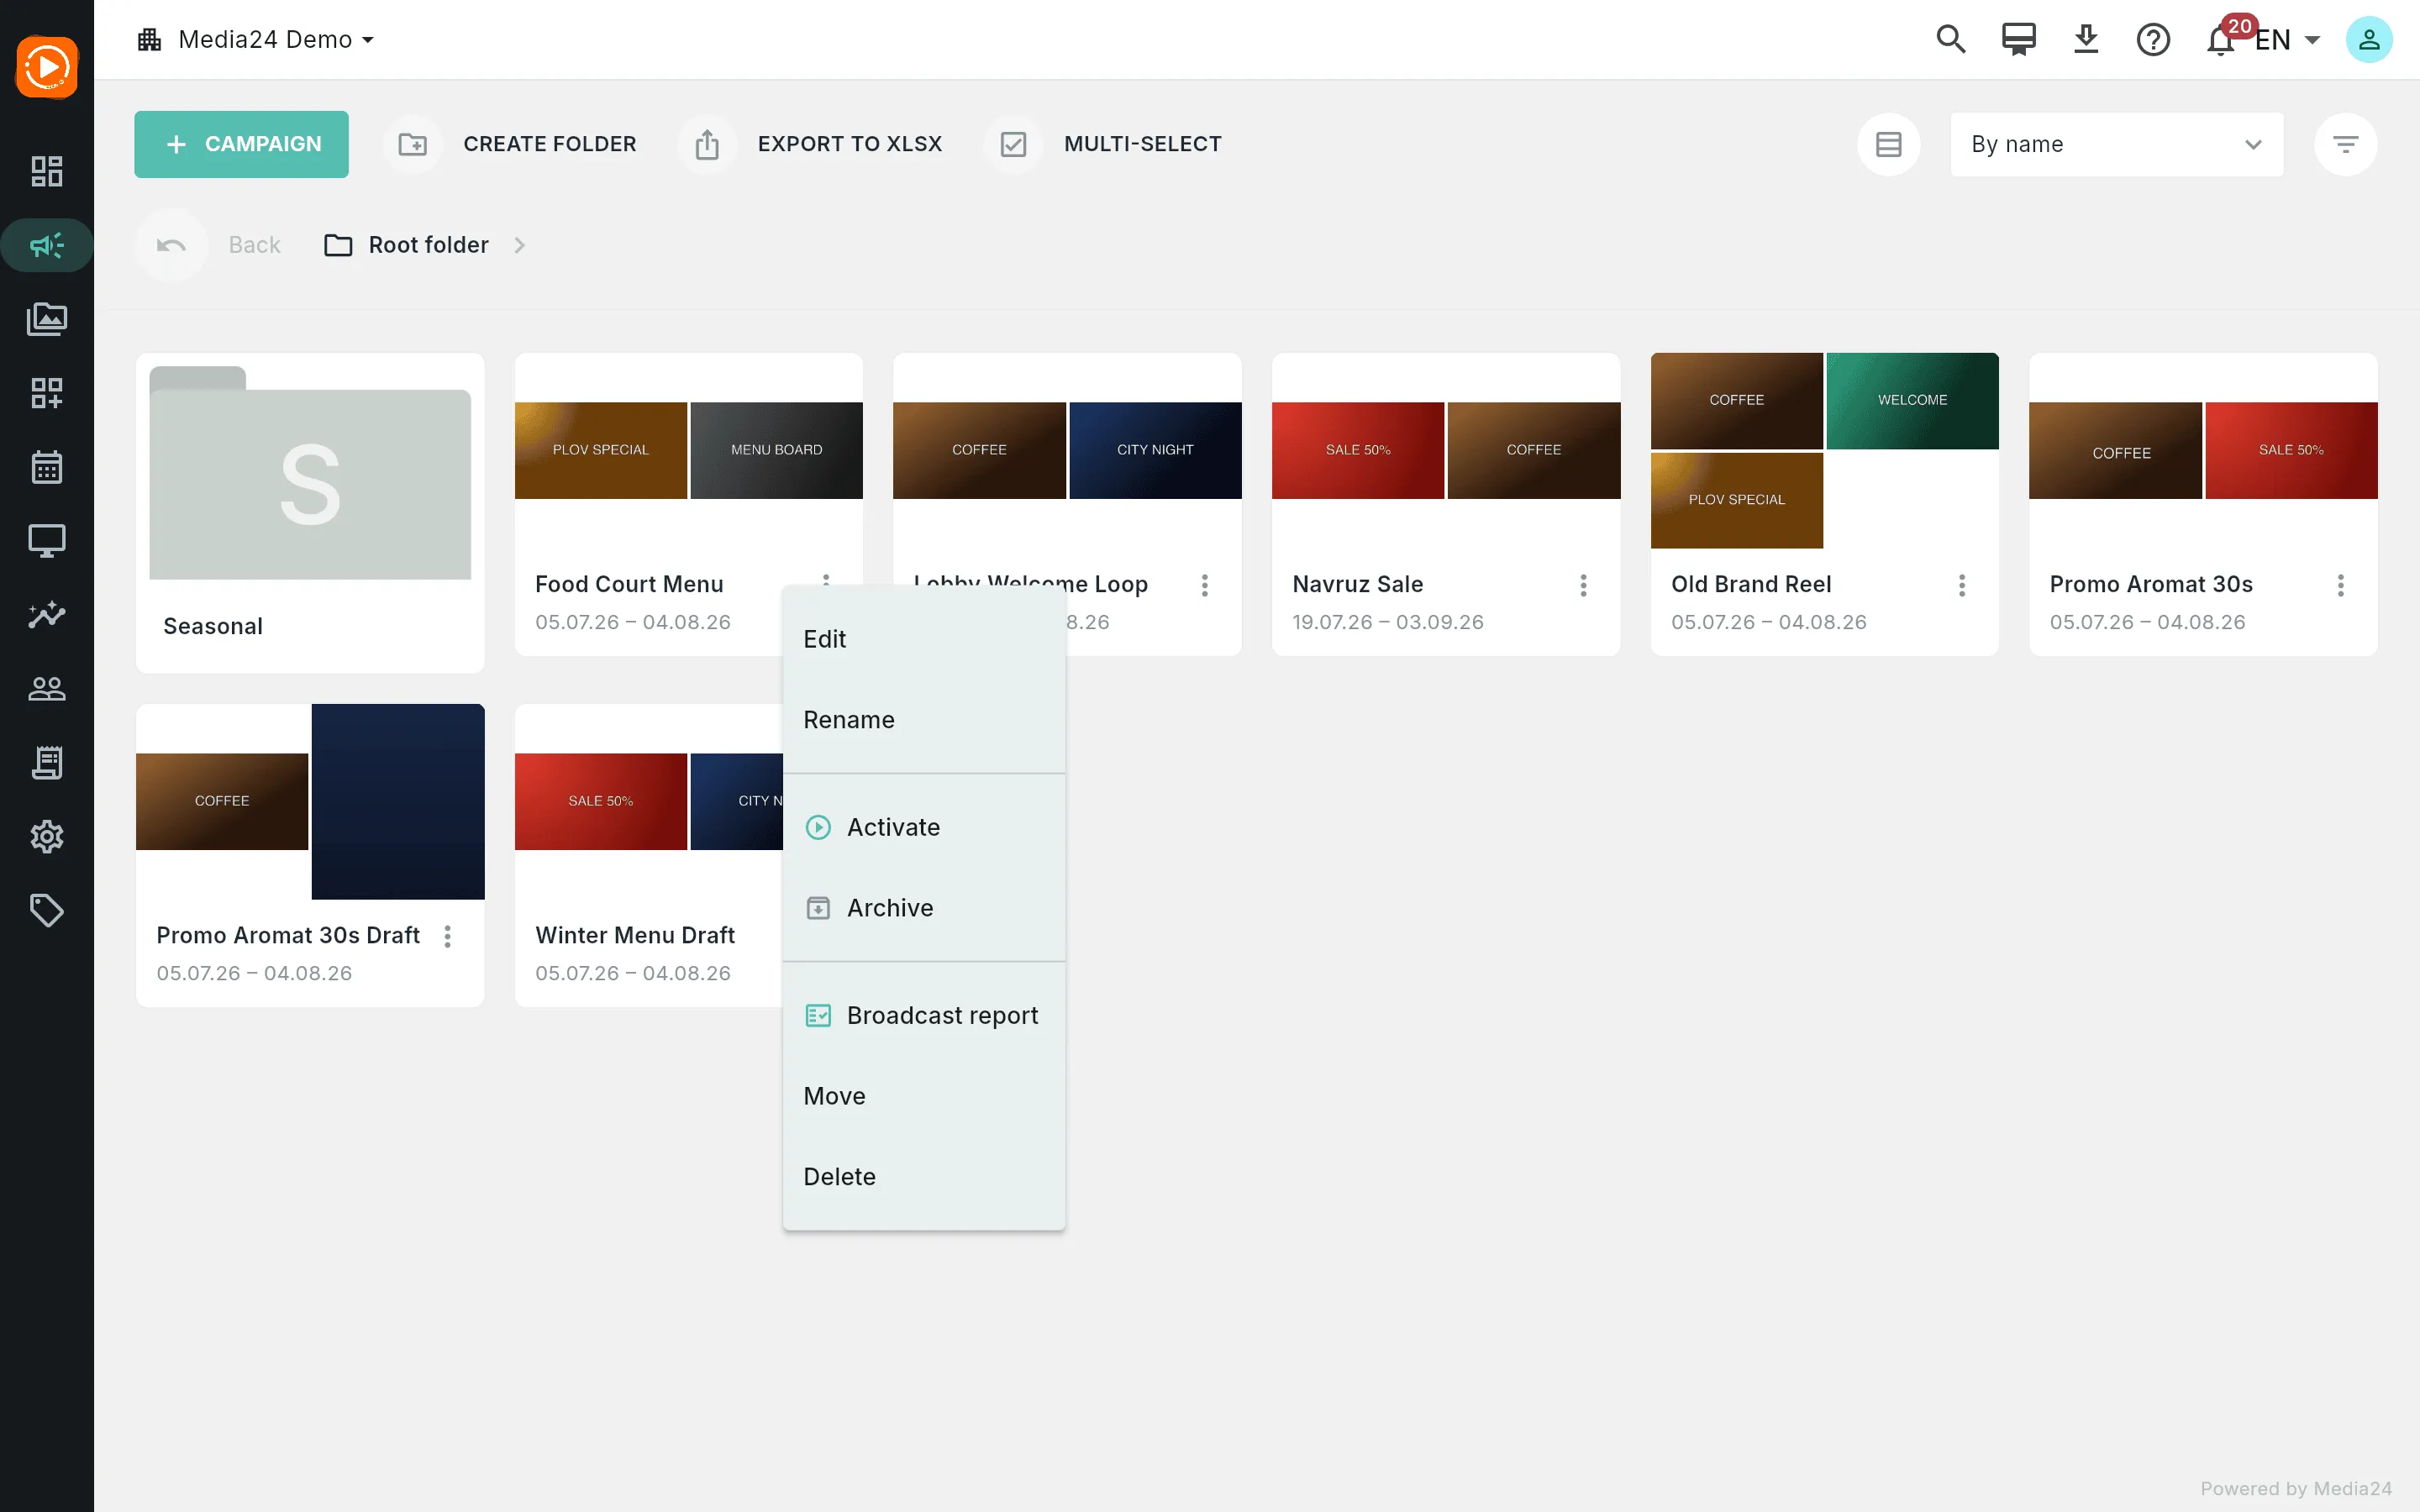
Task: Open the filter options icon
Action: [x=2346, y=144]
